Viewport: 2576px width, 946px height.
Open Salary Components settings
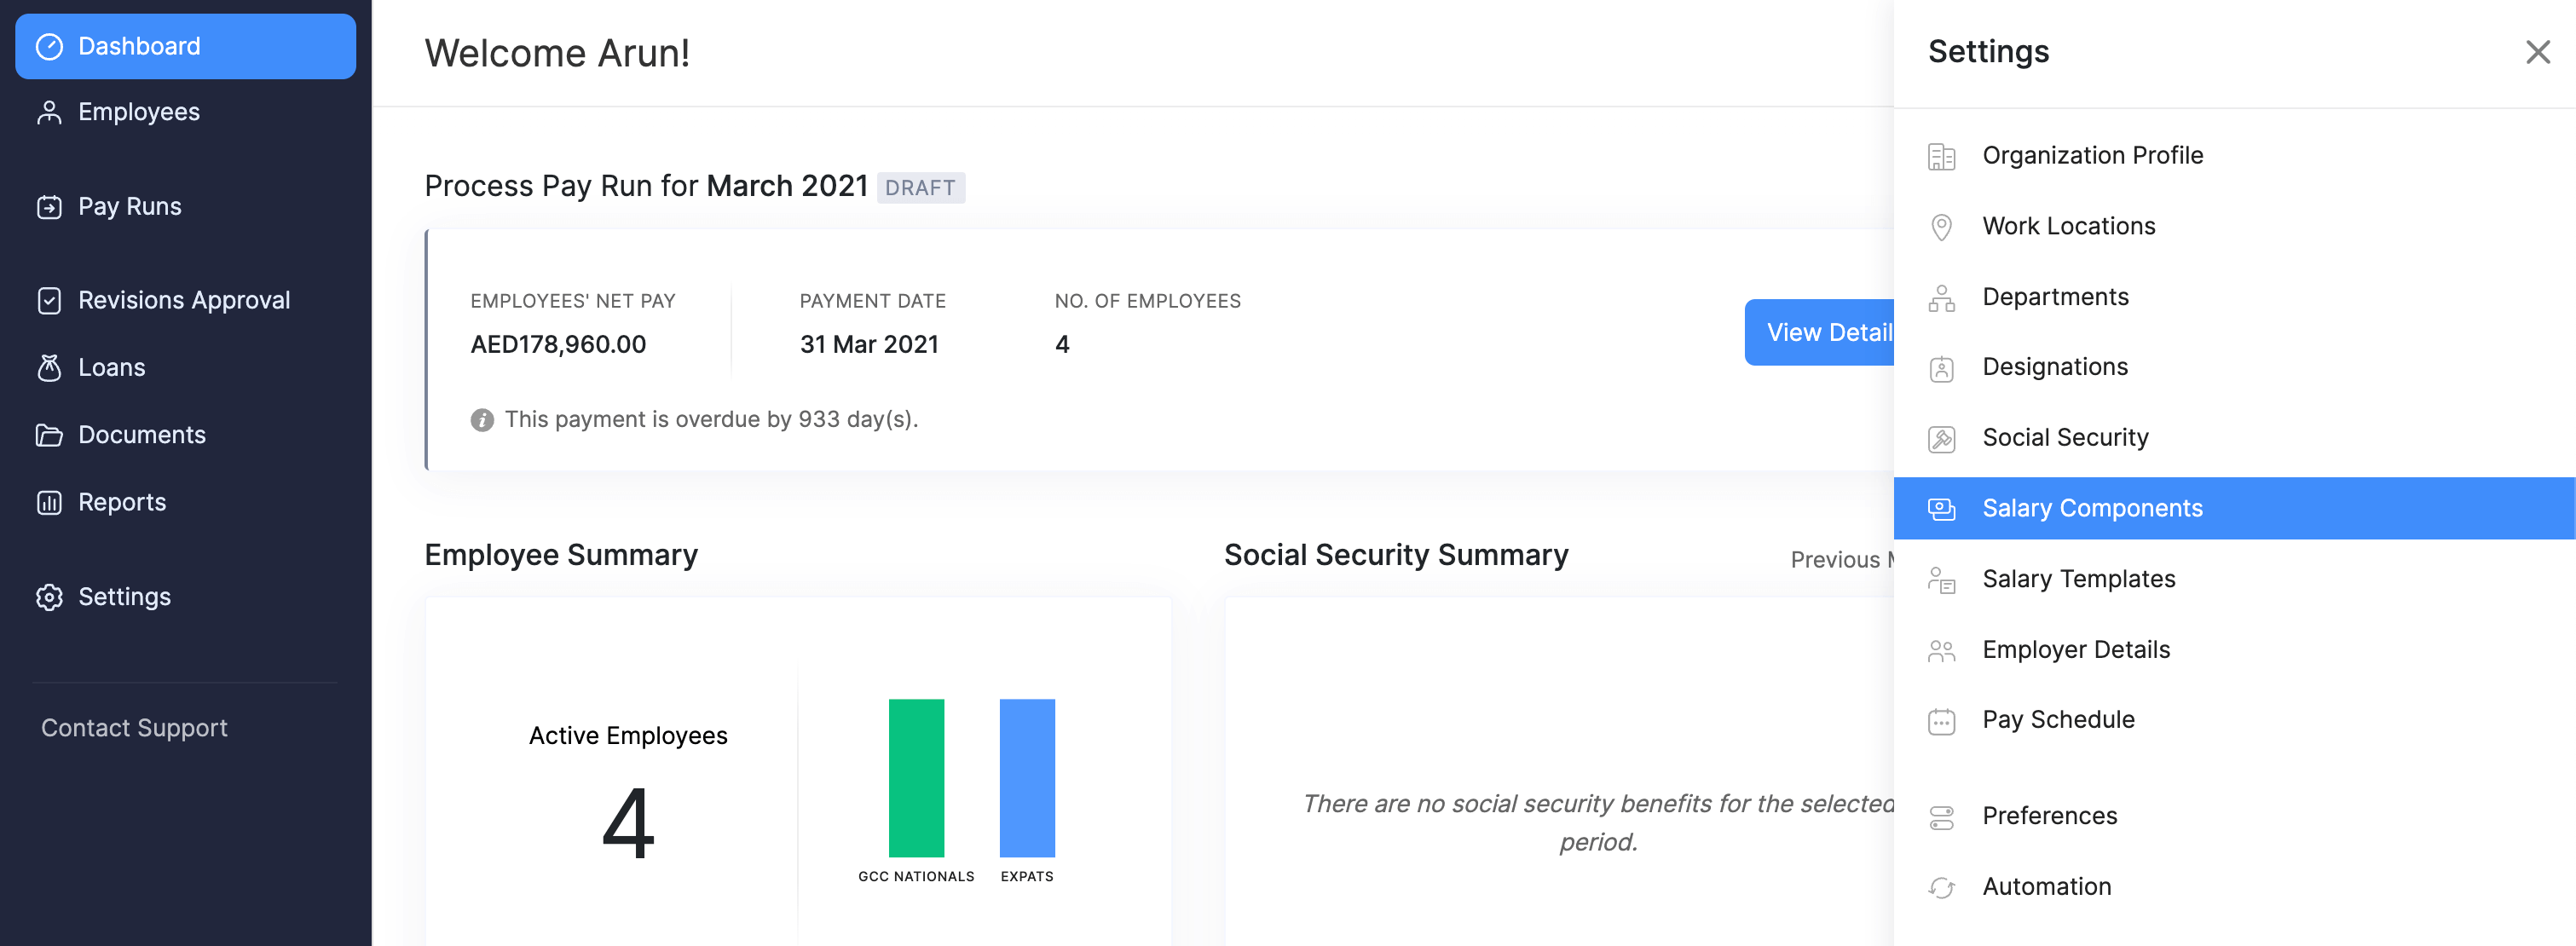(2091, 508)
